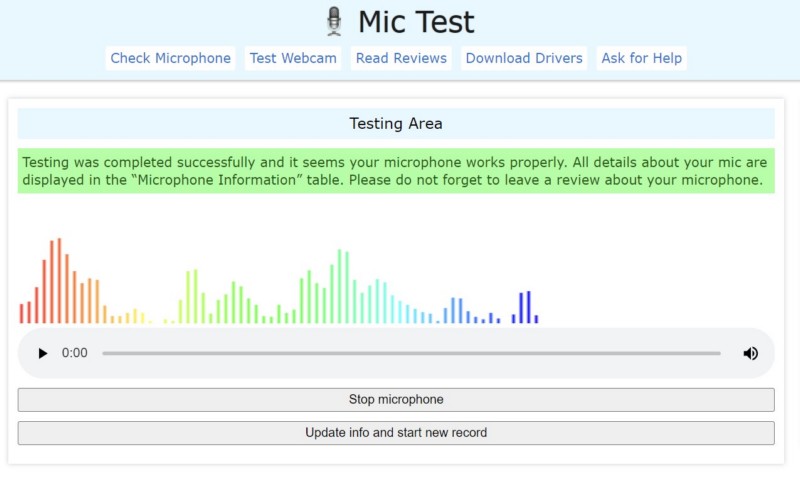Click the 0:00 playback time display
Image resolution: width=800 pixels, height=486 pixels.
coord(75,353)
